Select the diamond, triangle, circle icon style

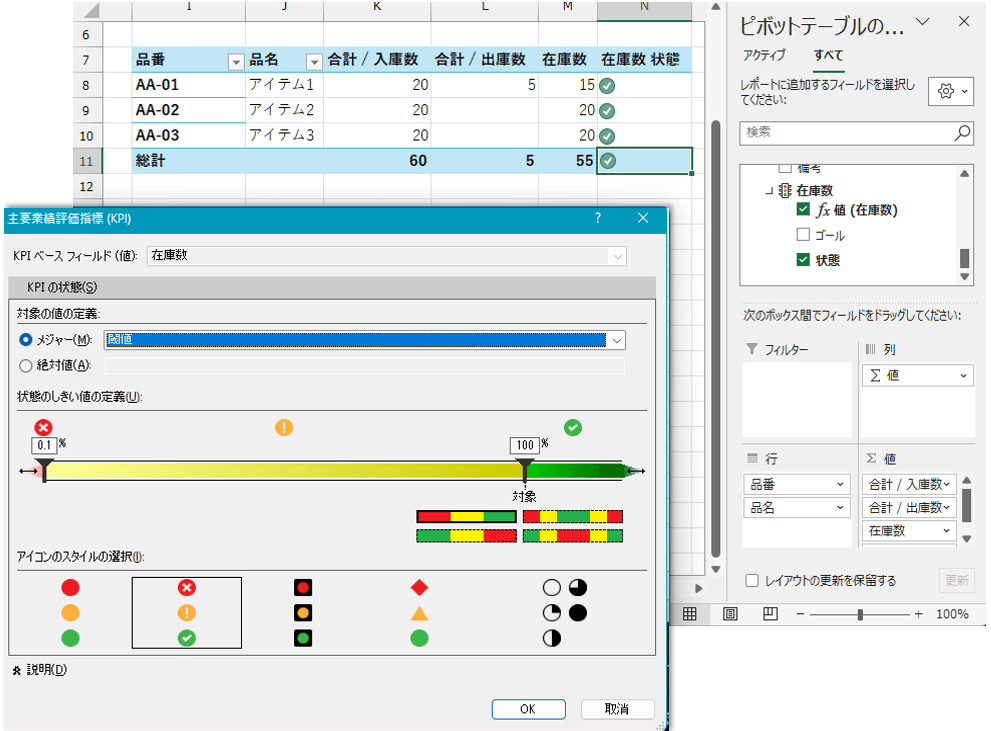[419, 613]
